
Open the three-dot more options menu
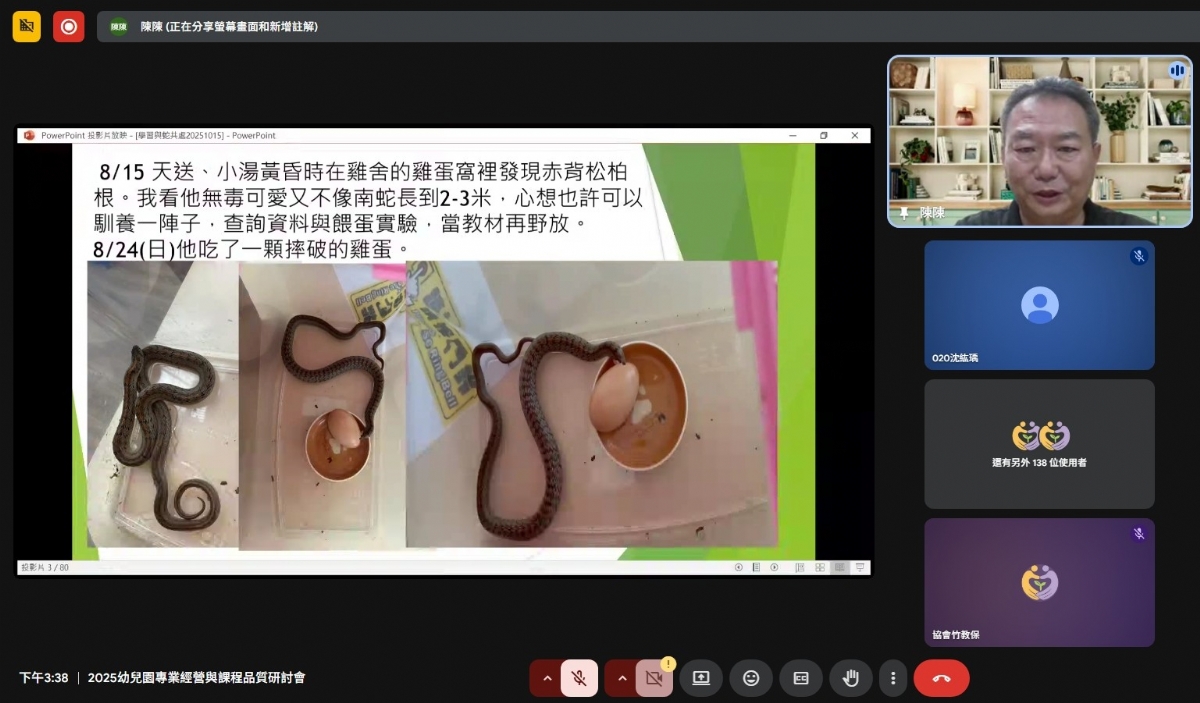(893, 678)
